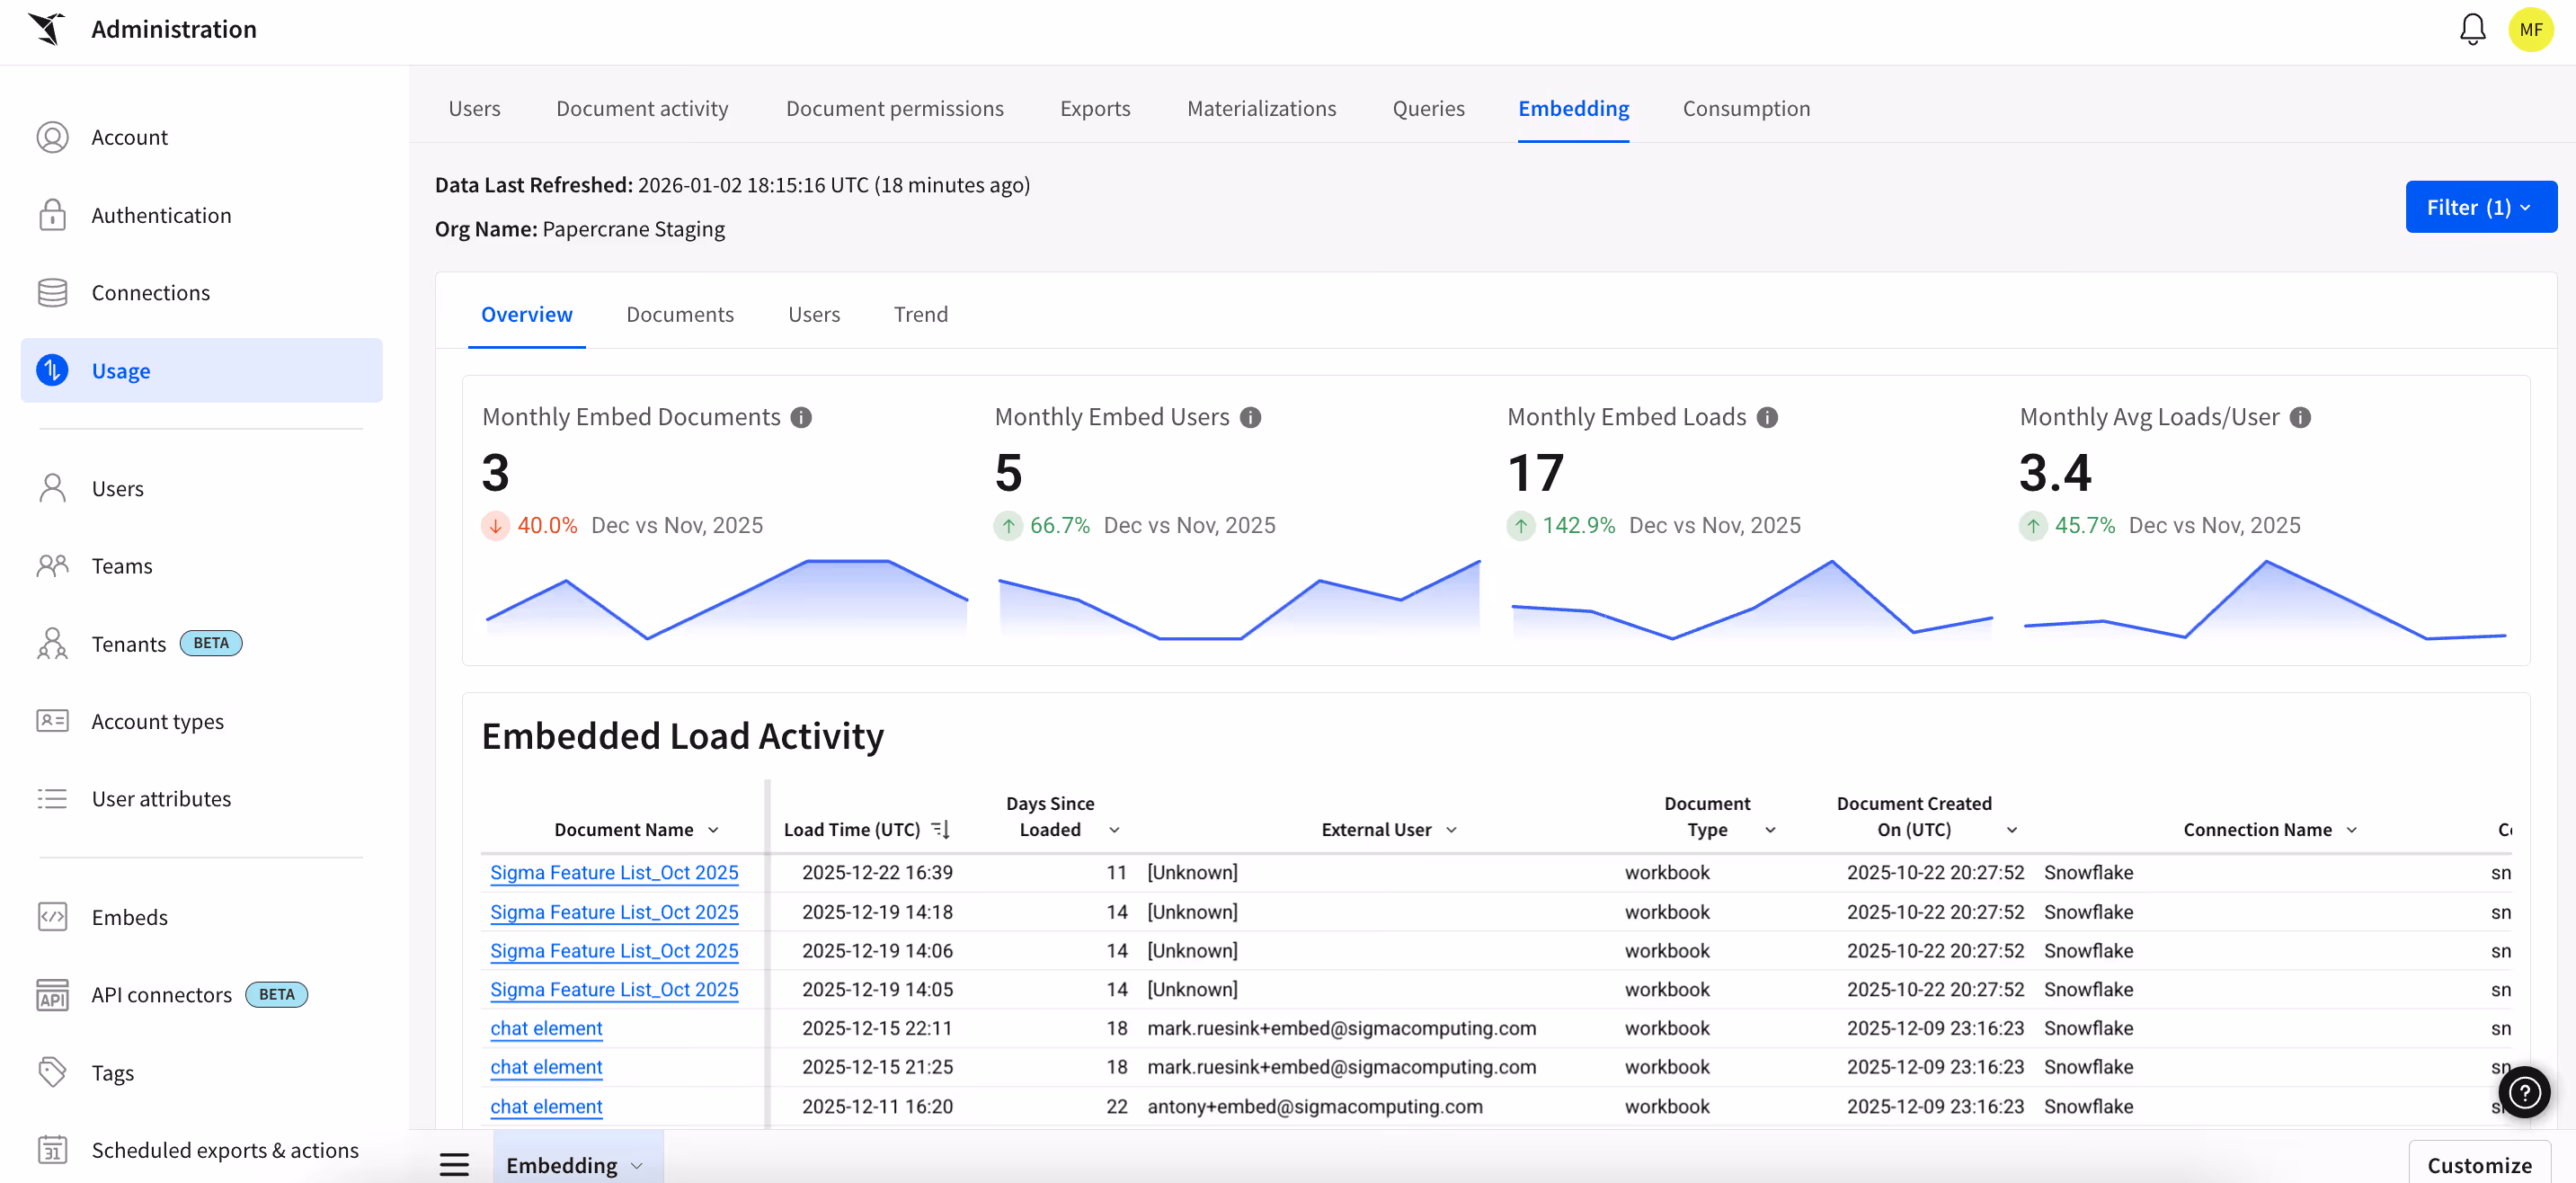
Task: Expand the Filter (1) dropdown
Action: point(2480,207)
